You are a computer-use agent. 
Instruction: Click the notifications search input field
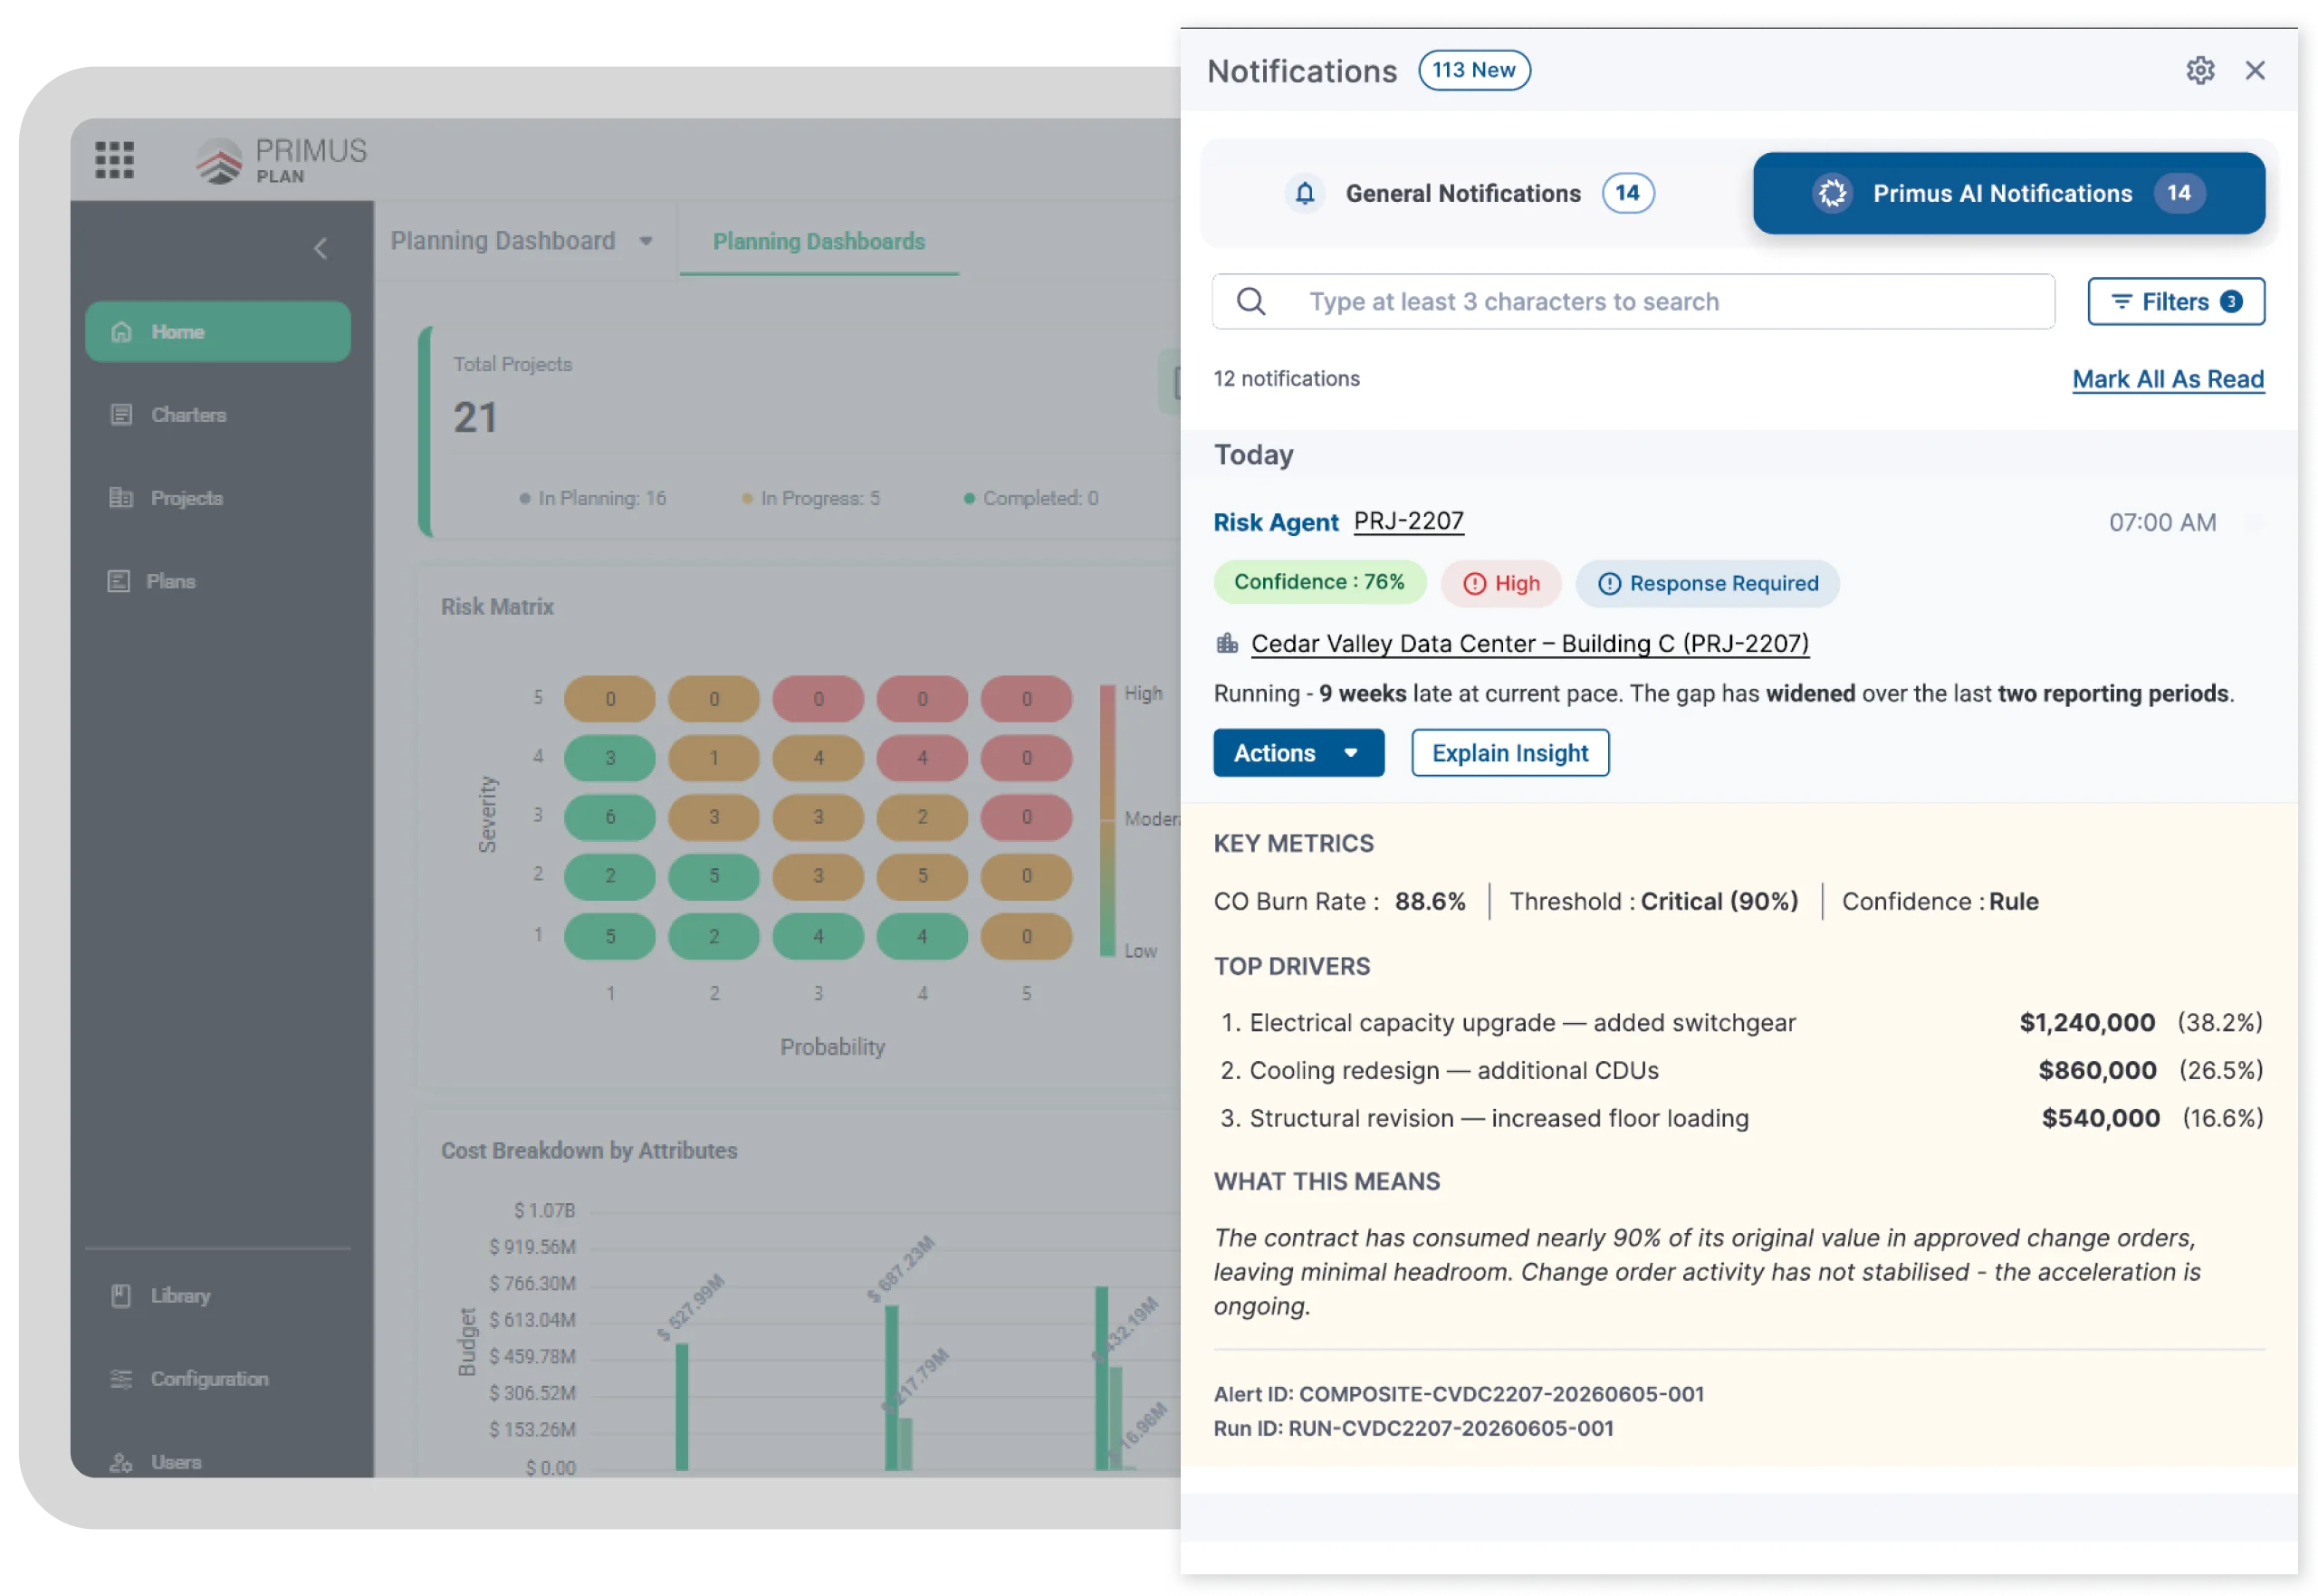1633,301
